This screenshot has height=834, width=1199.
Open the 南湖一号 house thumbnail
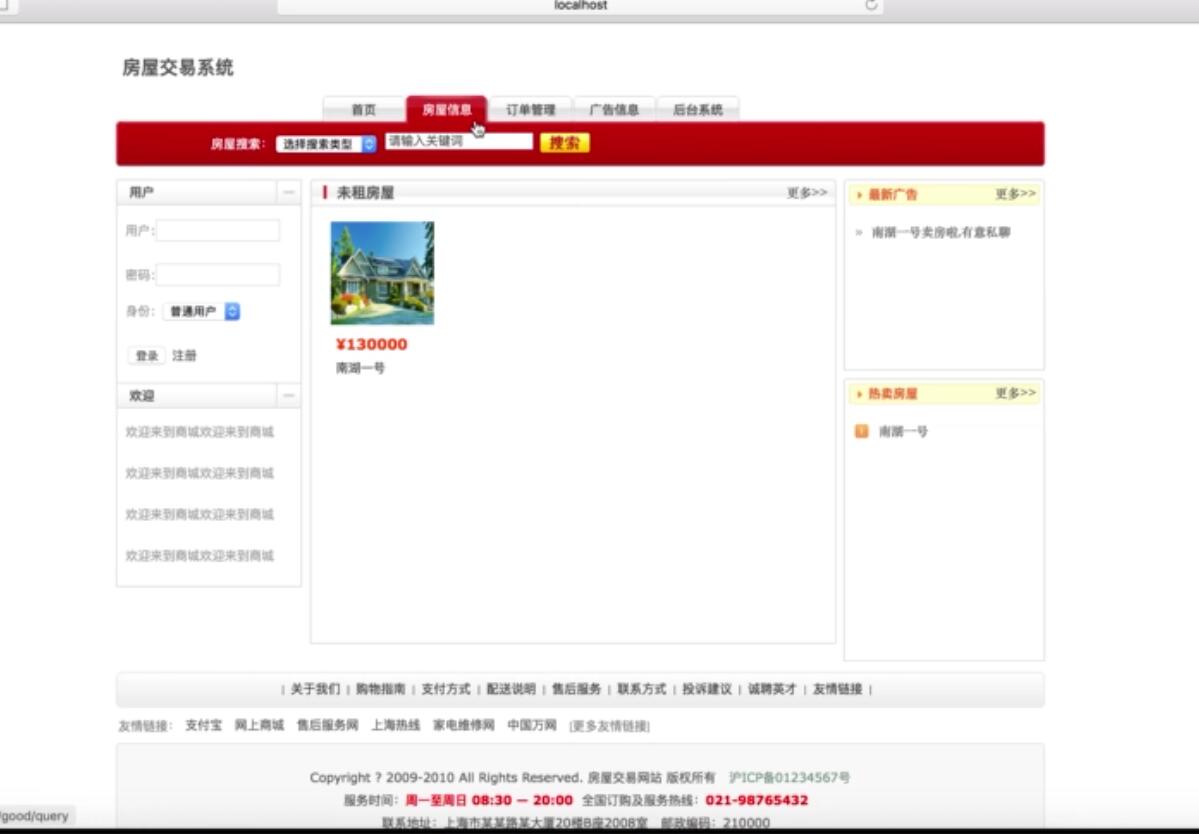[x=382, y=273]
